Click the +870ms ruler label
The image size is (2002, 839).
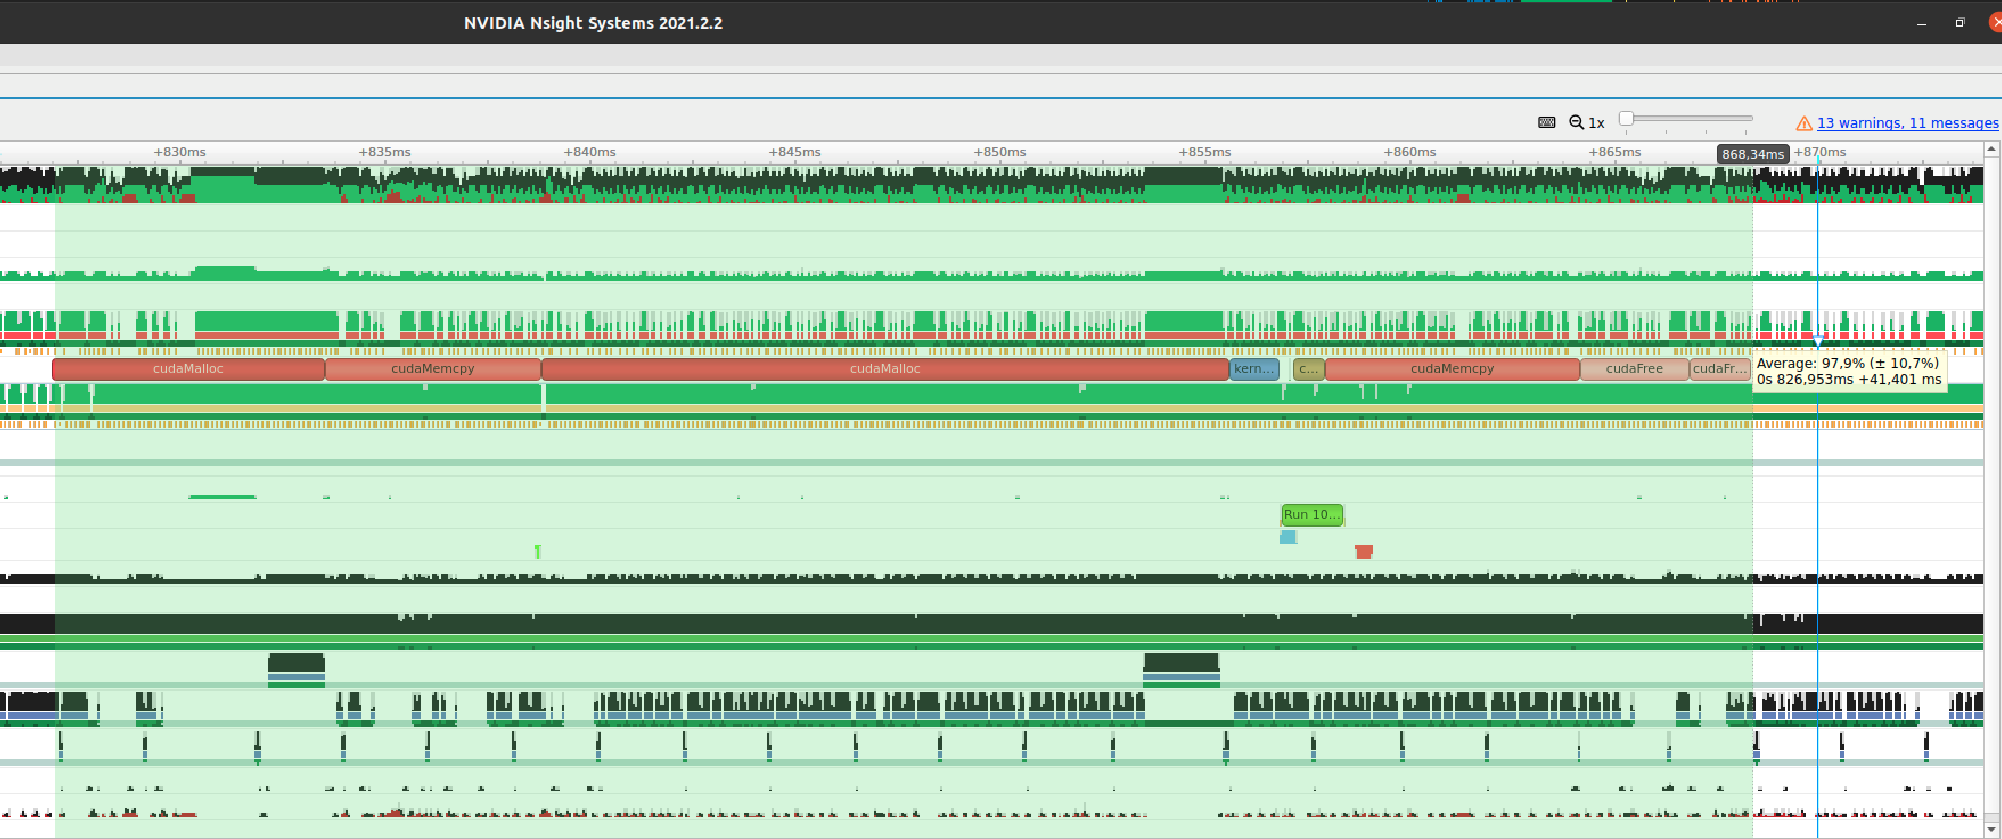pos(1819,152)
